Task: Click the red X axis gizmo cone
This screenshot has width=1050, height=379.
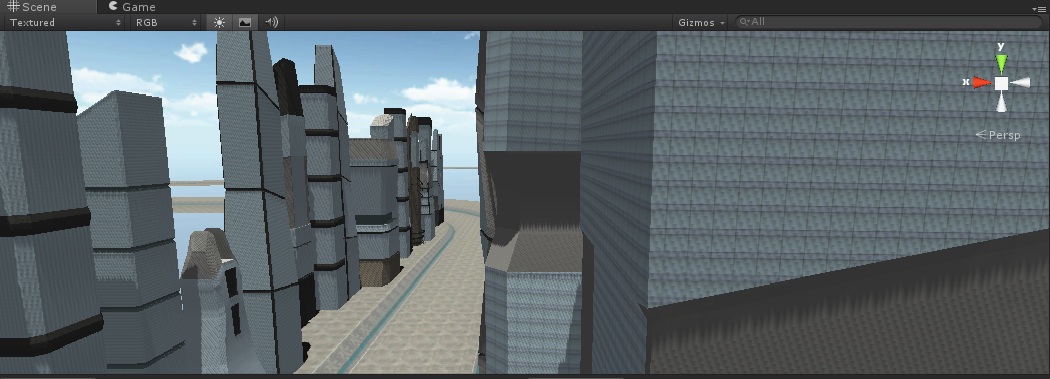Action: coord(982,82)
